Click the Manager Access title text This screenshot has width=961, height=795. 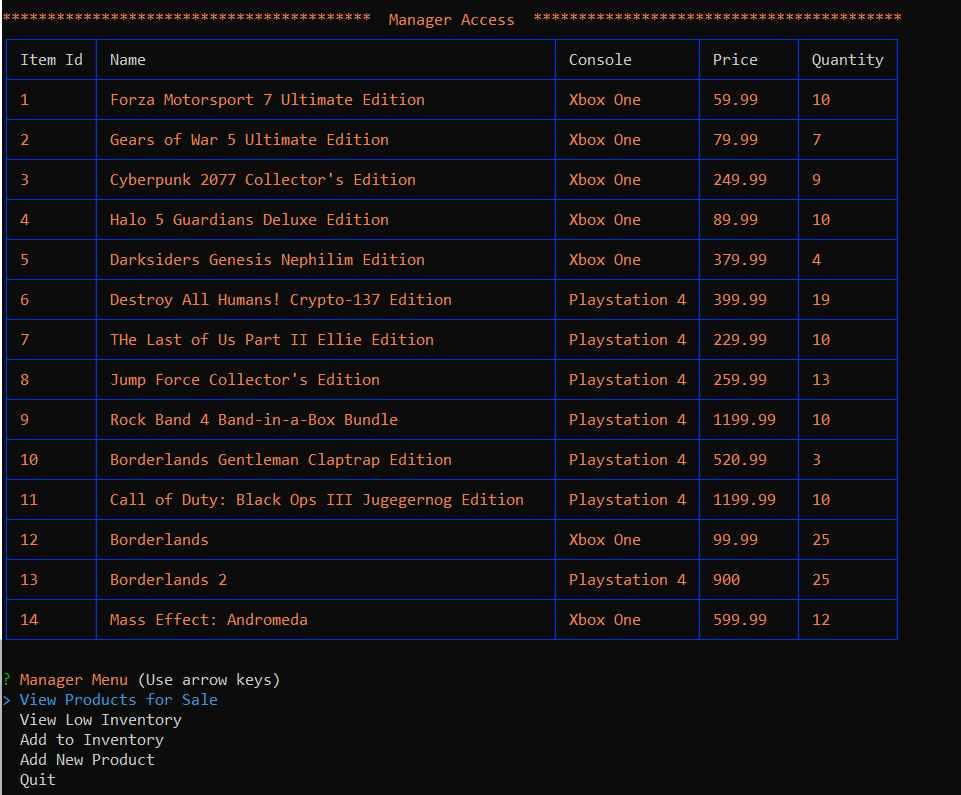pyautogui.click(x=451, y=20)
